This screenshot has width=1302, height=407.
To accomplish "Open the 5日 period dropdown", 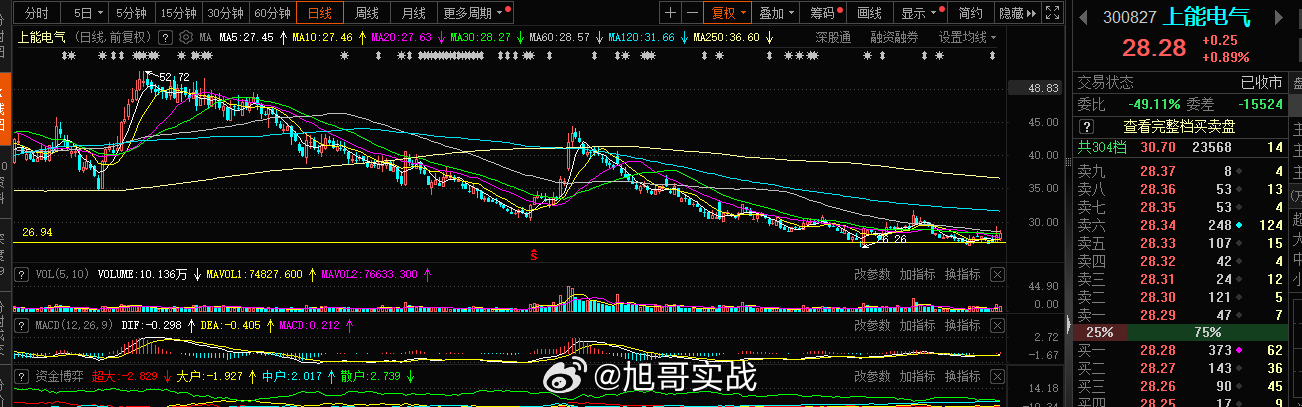I will tap(86, 13).
